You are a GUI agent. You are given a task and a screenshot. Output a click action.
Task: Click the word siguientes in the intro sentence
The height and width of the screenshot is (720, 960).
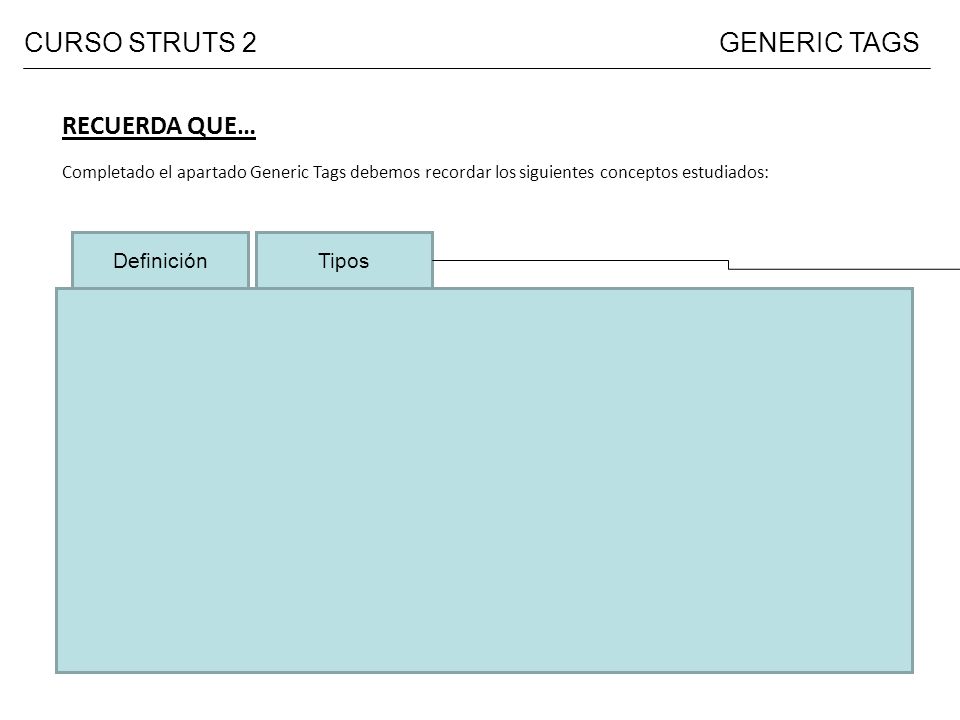557,173
